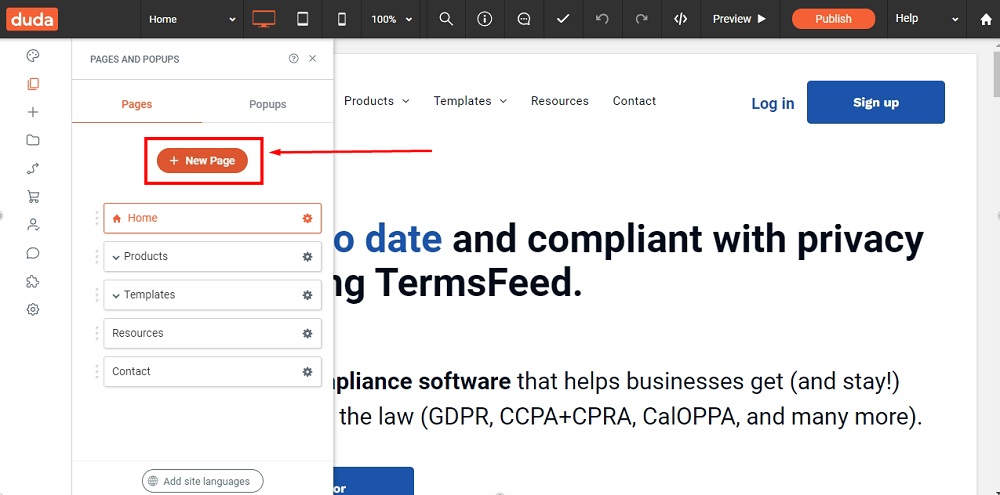Open the App Store puzzle sidebar icon
This screenshot has height=495, width=1000.
(33, 281)
